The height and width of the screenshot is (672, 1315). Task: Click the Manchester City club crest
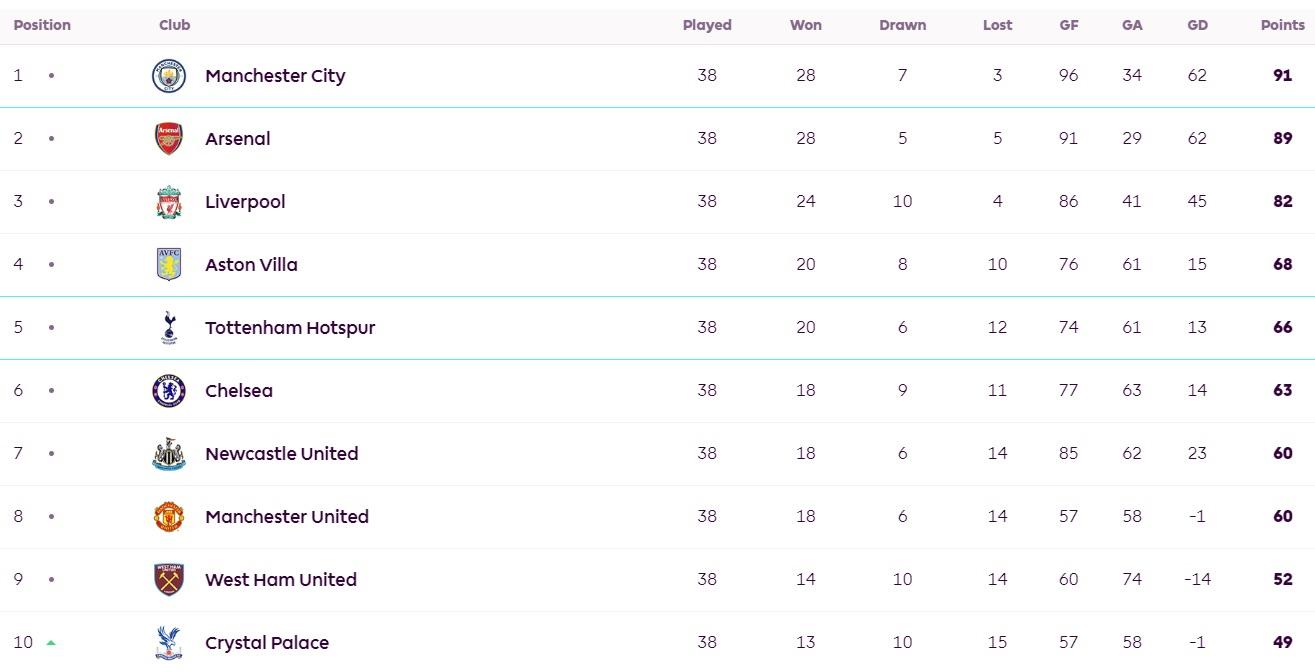[x=169, y=76]
